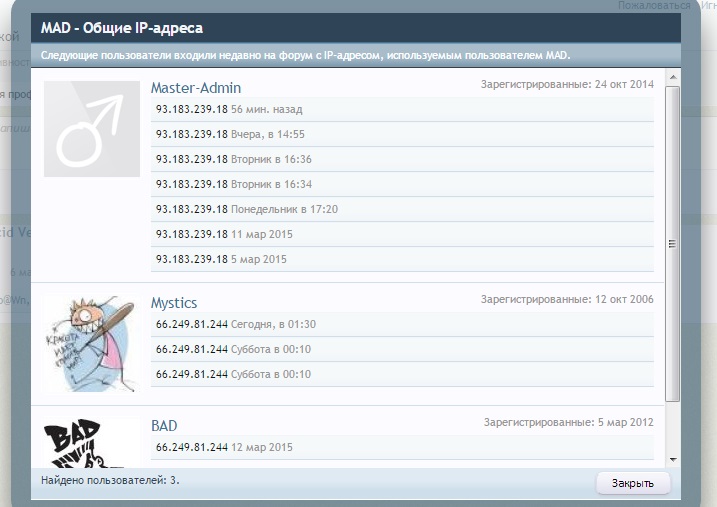Click scrollbar up arrow in dialog
The image size is (717, 507).
(673, 77)
